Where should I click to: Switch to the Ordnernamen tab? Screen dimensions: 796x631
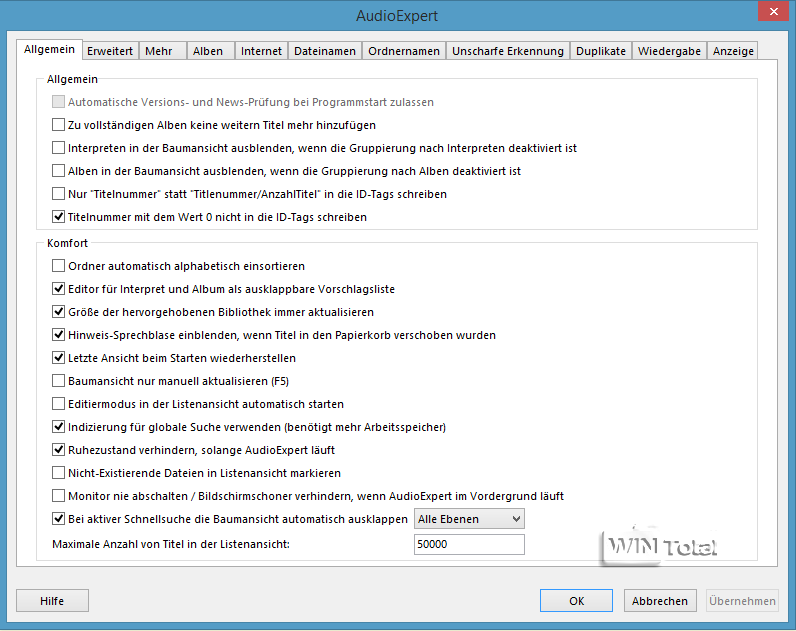coord(404,51)
